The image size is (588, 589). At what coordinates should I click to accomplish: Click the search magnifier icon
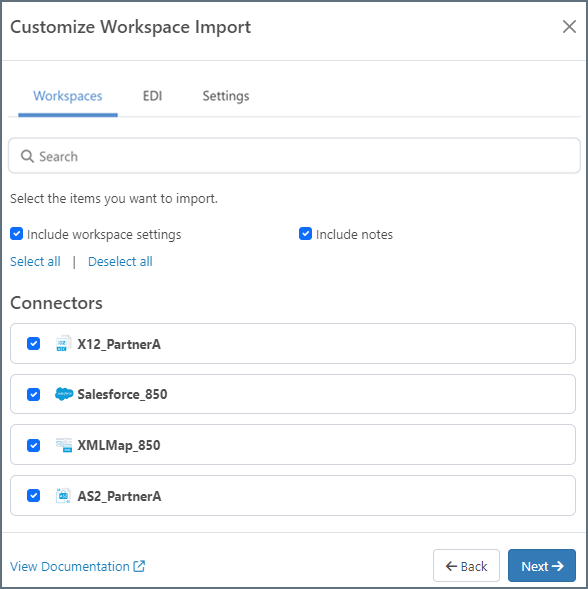27,156
